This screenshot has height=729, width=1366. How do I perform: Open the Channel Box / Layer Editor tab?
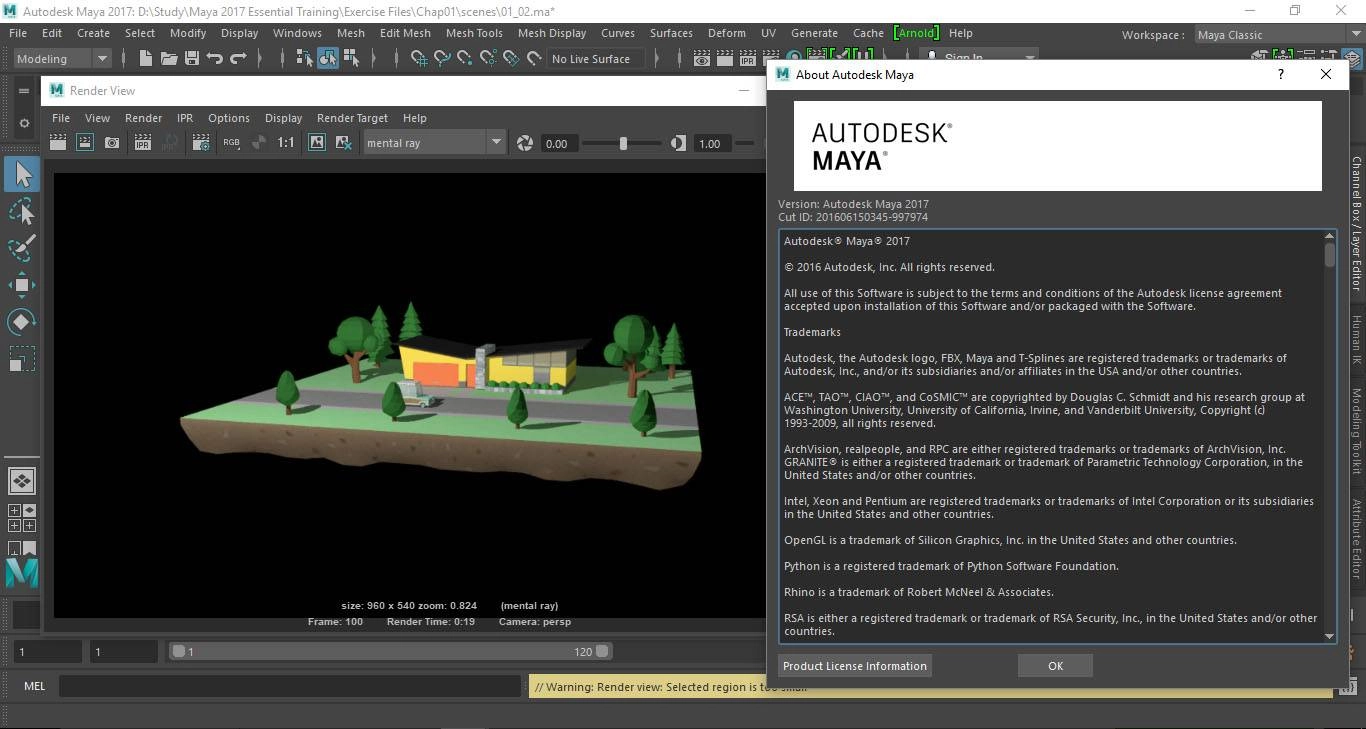[x=1357, y=223]
